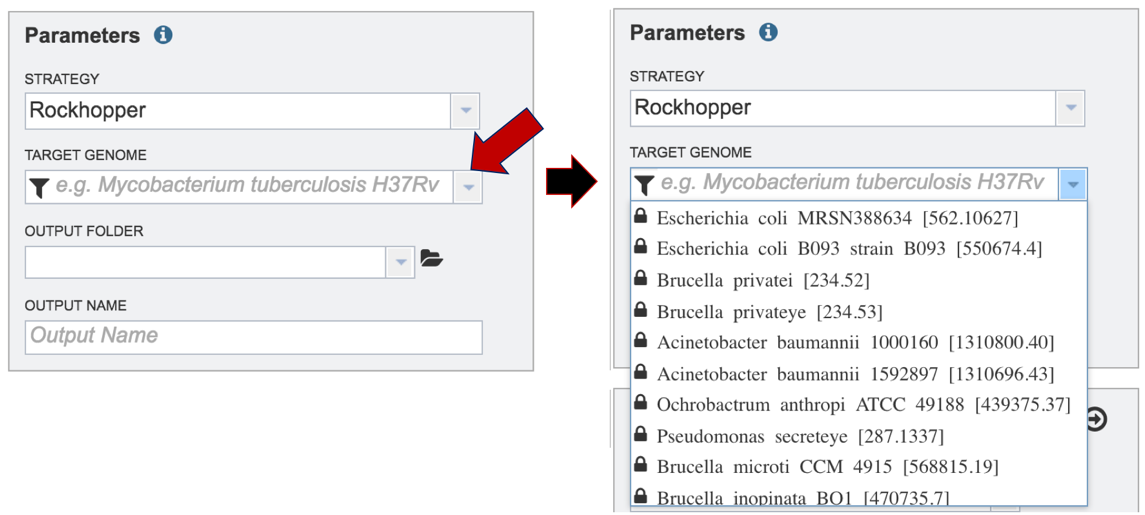The image size is (1145, 515).
Task: Click the lock icon beside Escherichia coli MRSN388634
Action: 640,215
